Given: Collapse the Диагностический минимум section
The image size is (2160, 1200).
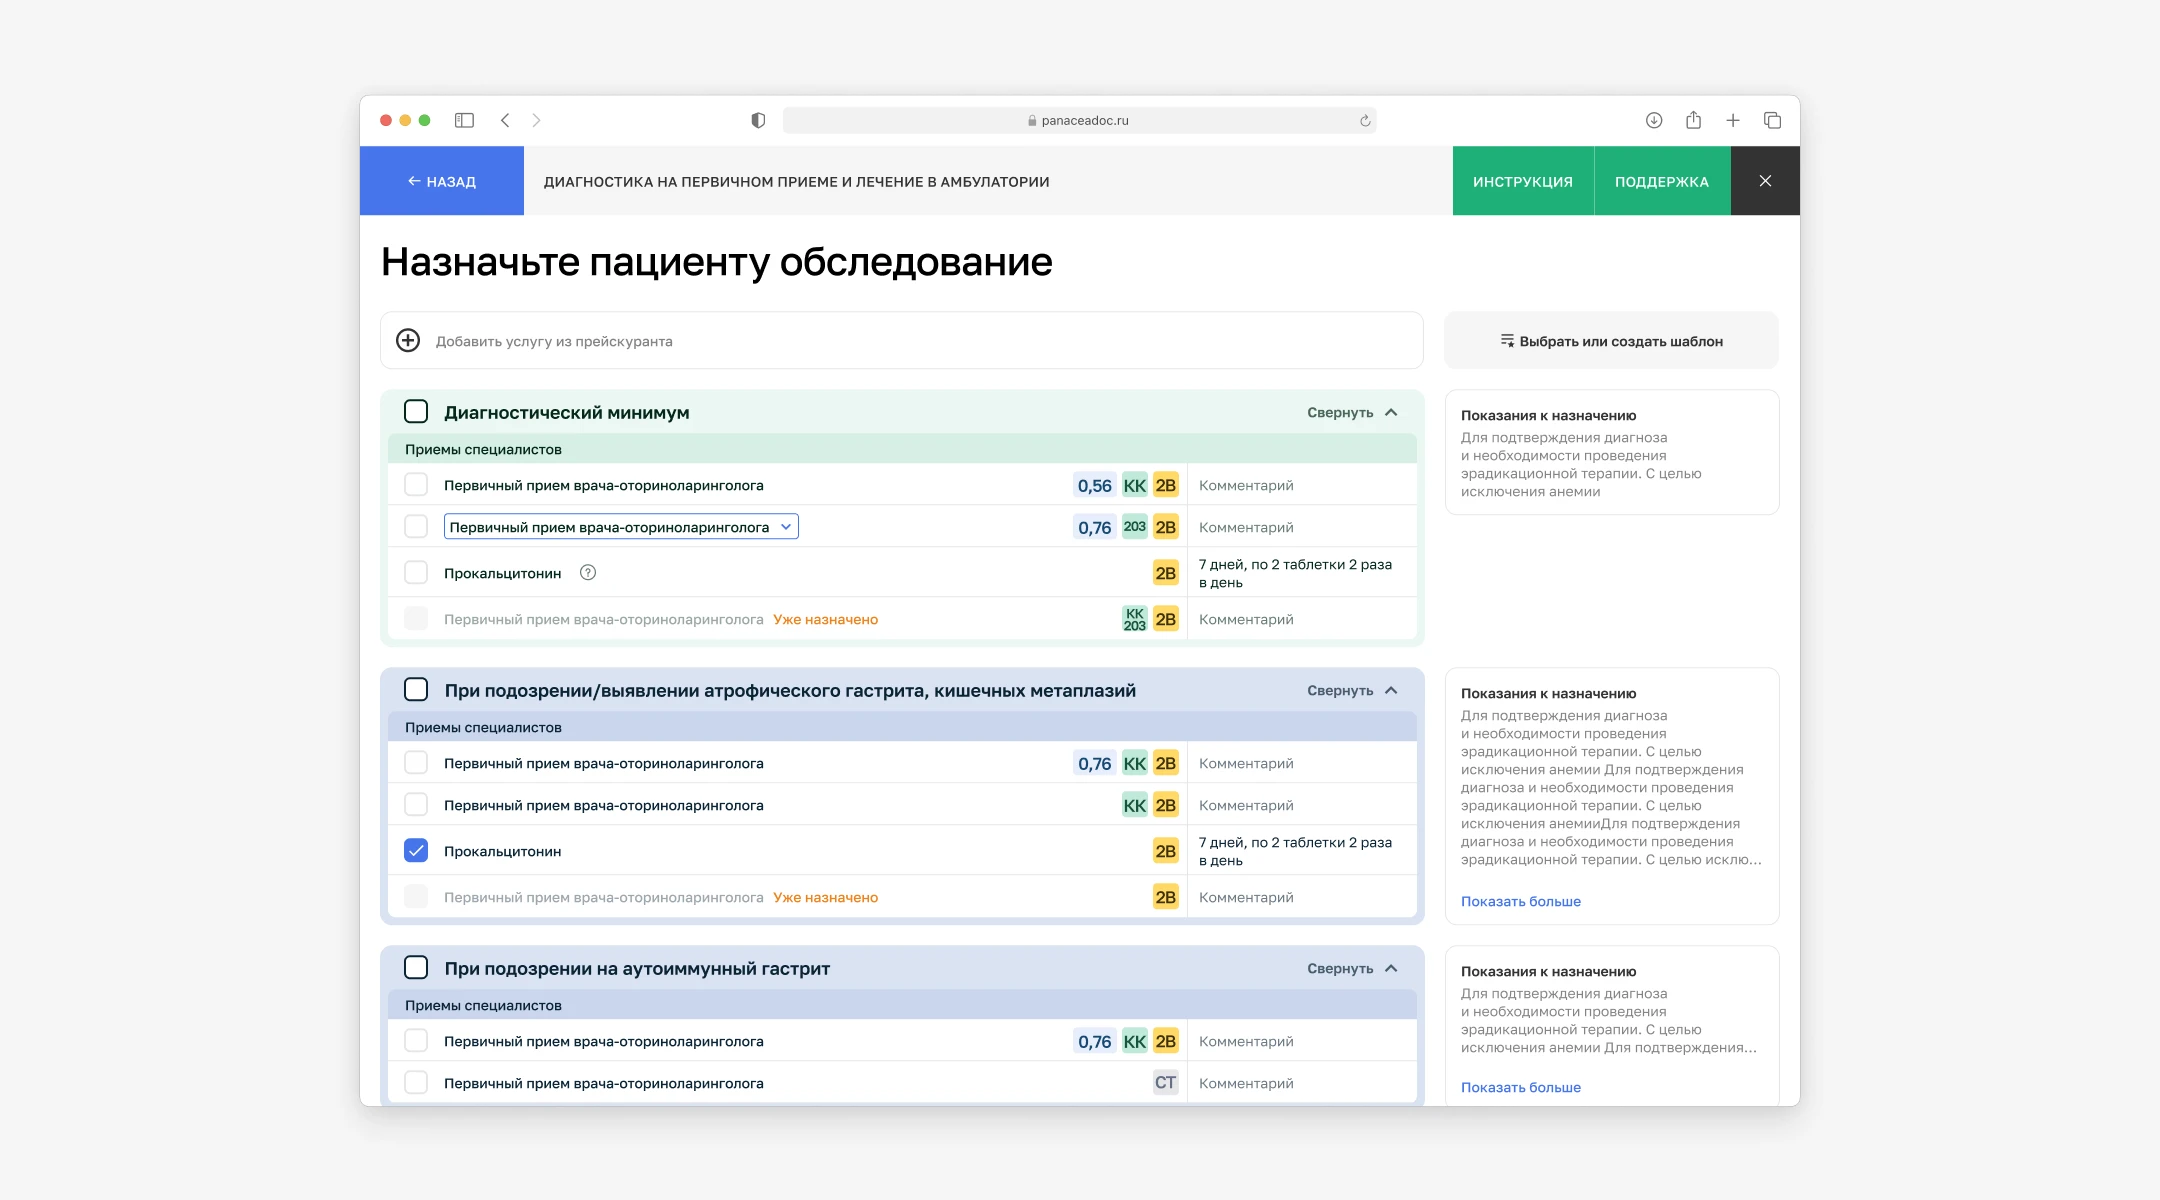Looking at the screenshot, I should point(1351,412).
